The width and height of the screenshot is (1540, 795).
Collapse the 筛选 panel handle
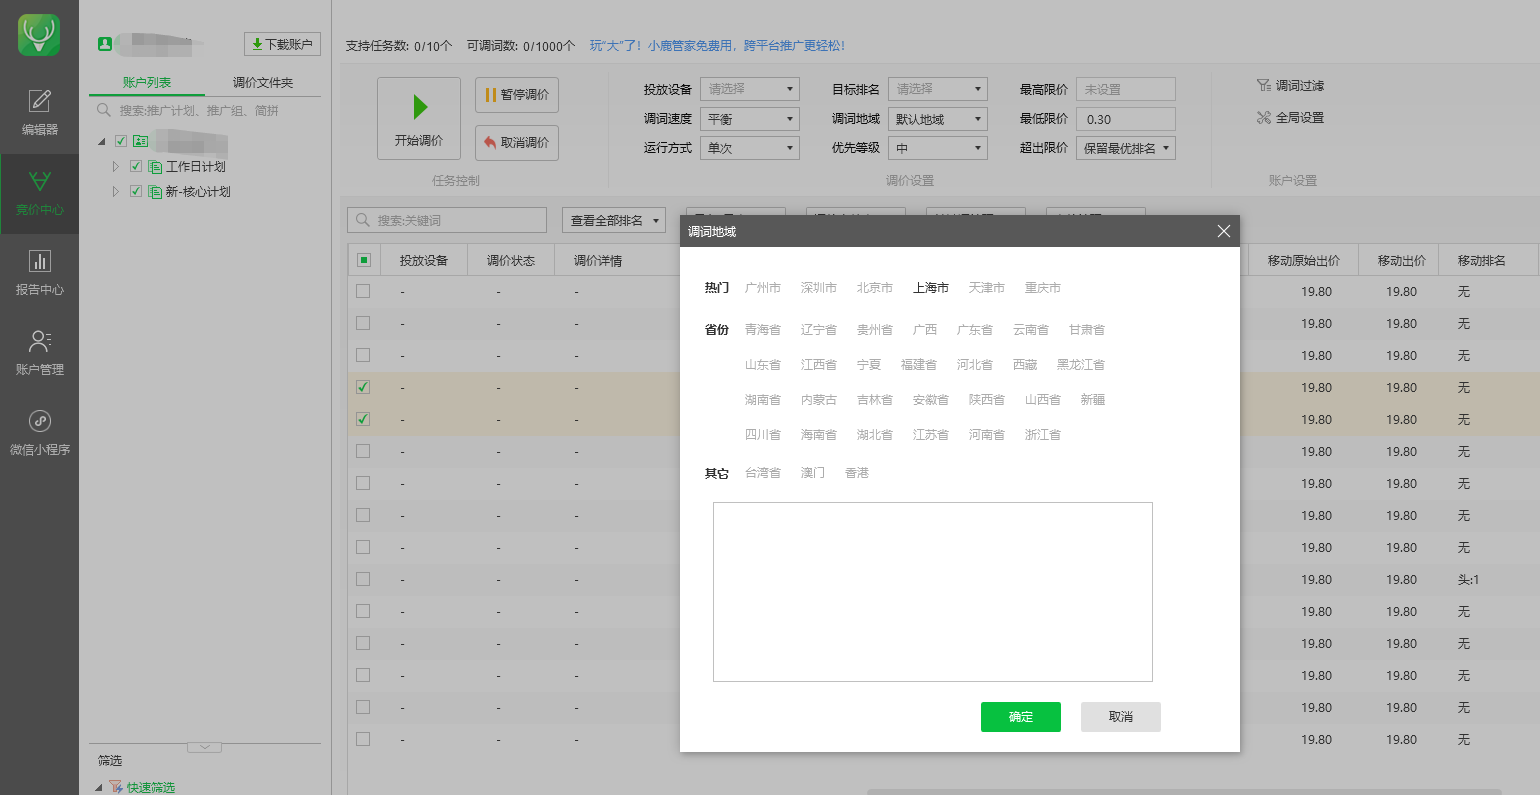204,747
